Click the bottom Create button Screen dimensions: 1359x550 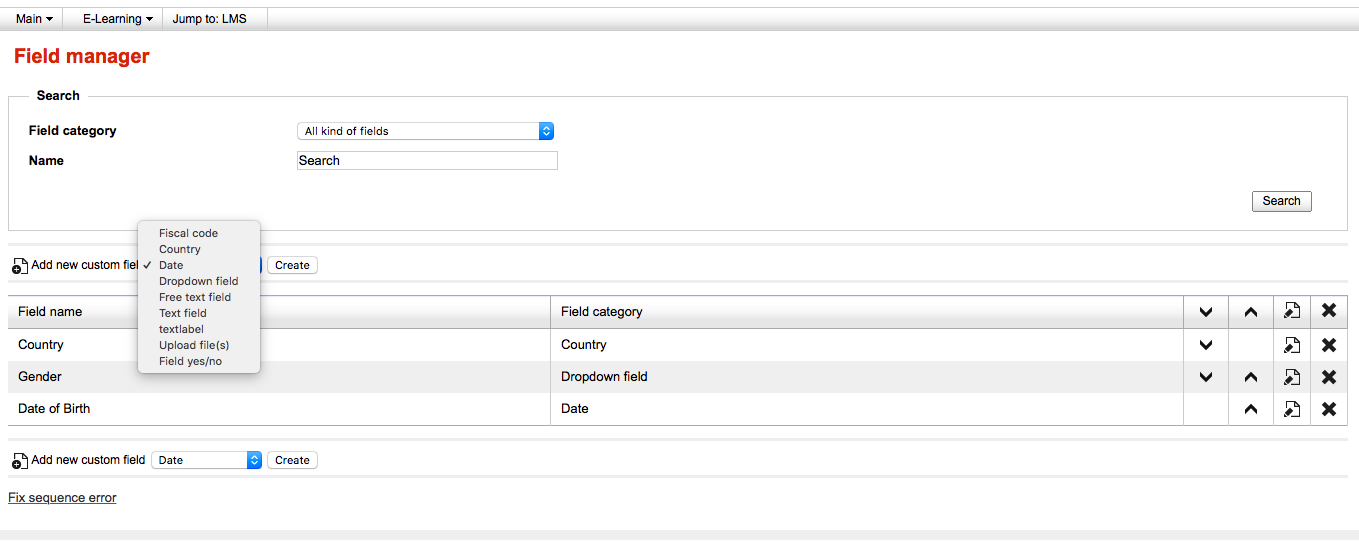pyautogui.click(x=292, y=460)
